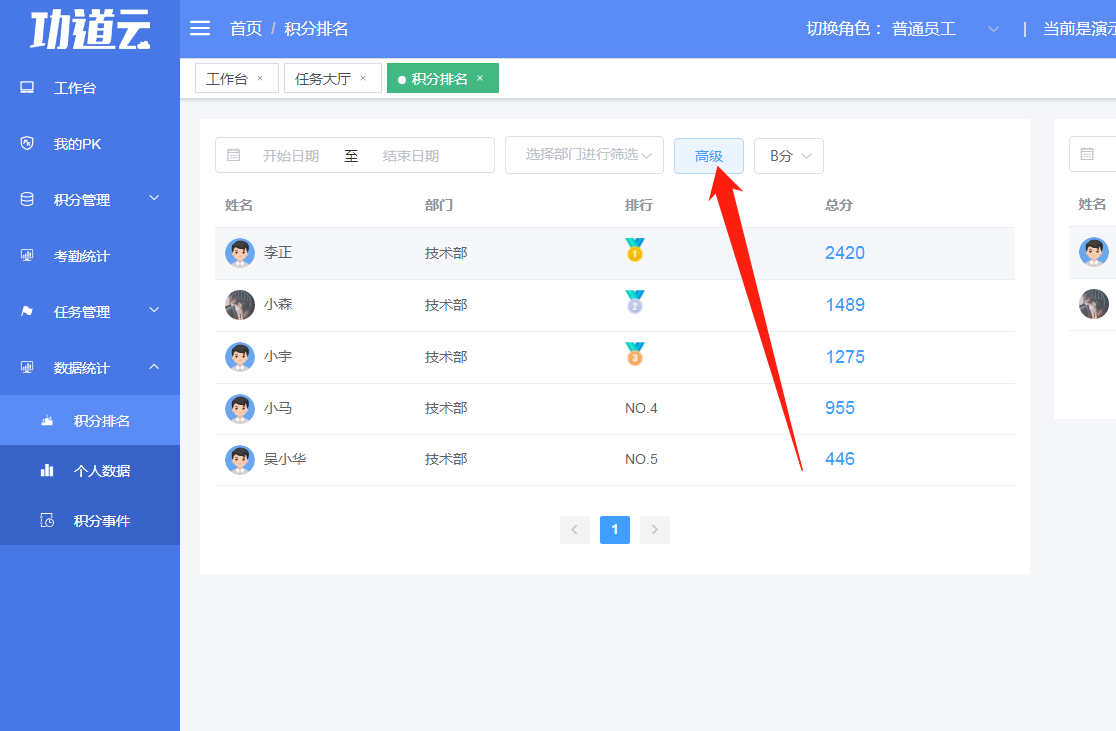Open the B分 score type dropdown

[x=789, y=156]
